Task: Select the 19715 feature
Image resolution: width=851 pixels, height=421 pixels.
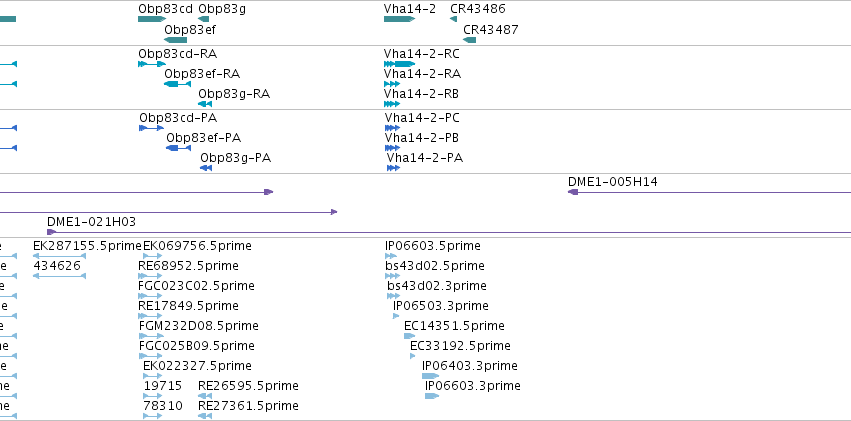Action: [x=153, y=396]
